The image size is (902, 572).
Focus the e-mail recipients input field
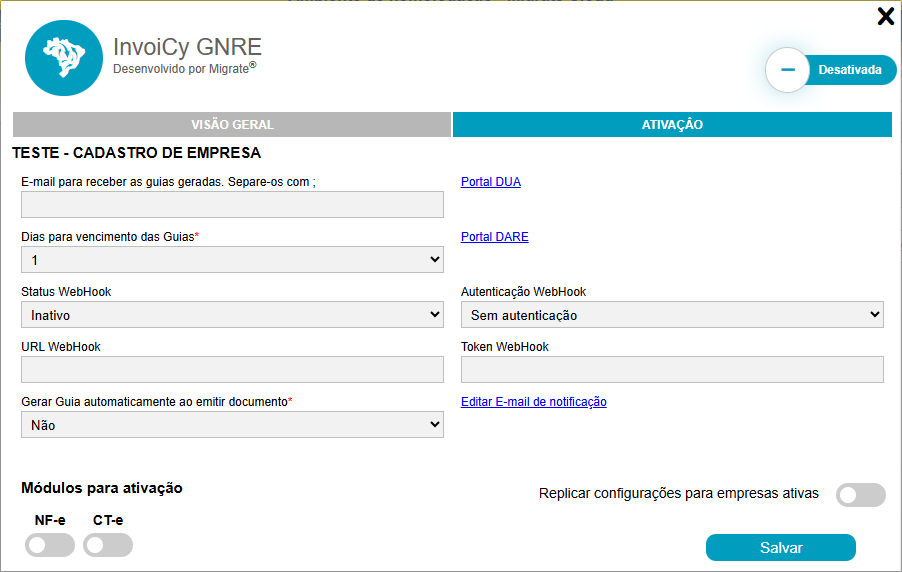click(x=232, y=205)
